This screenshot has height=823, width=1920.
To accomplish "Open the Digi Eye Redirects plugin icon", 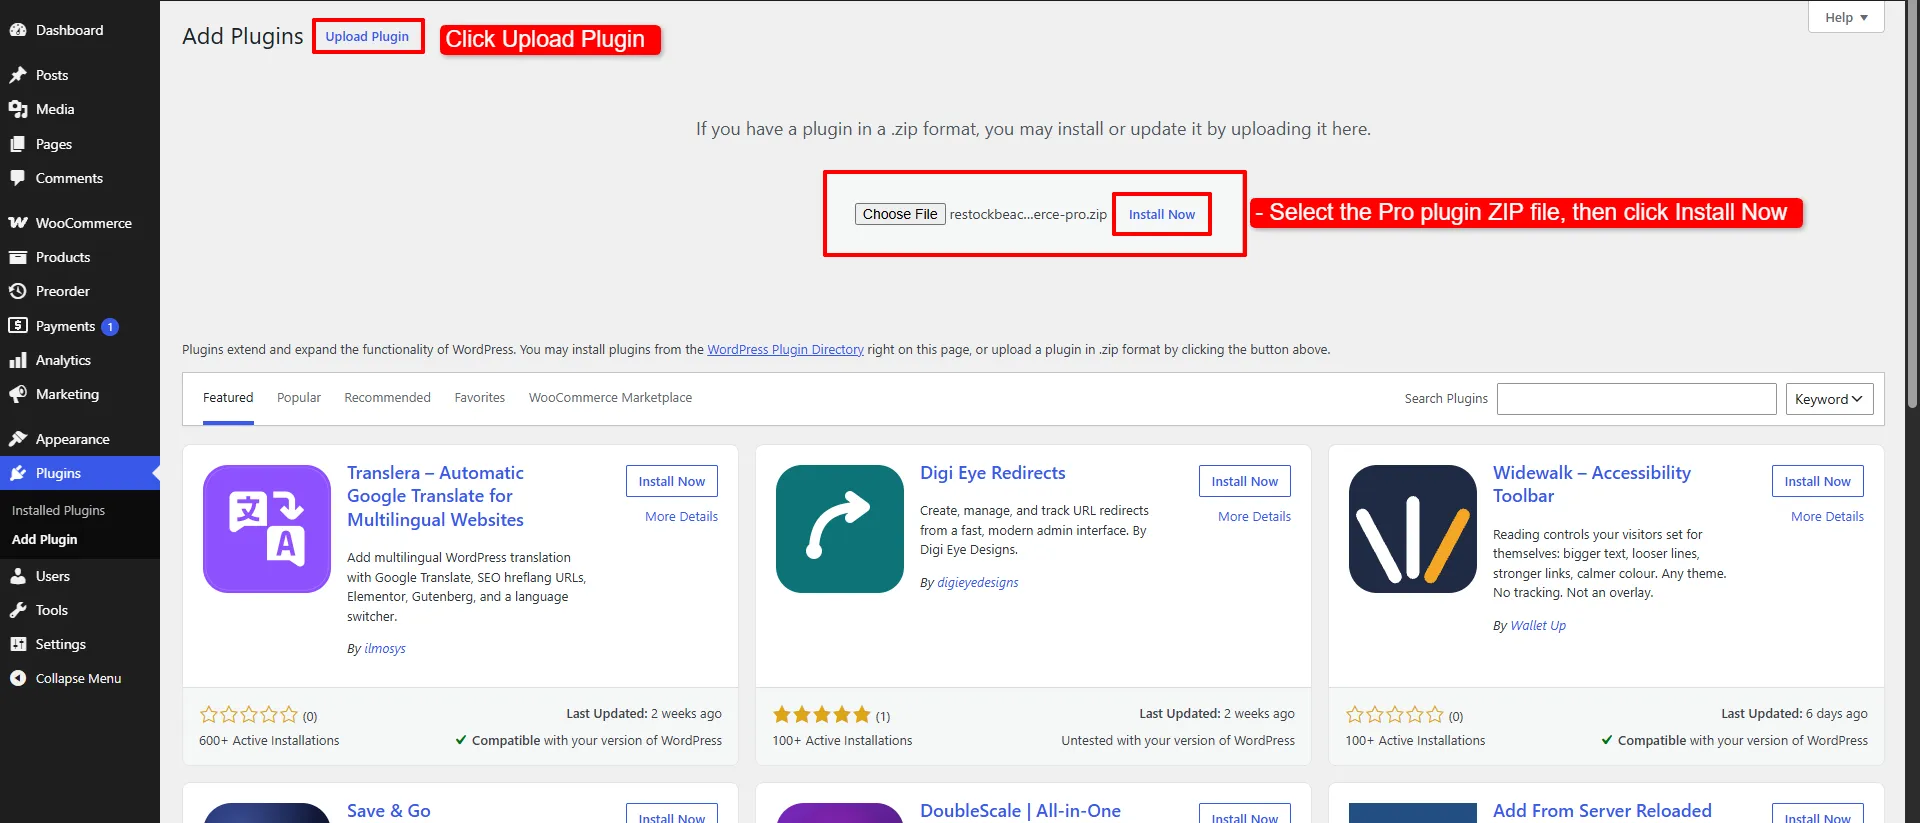I will [x=840, y=529].
